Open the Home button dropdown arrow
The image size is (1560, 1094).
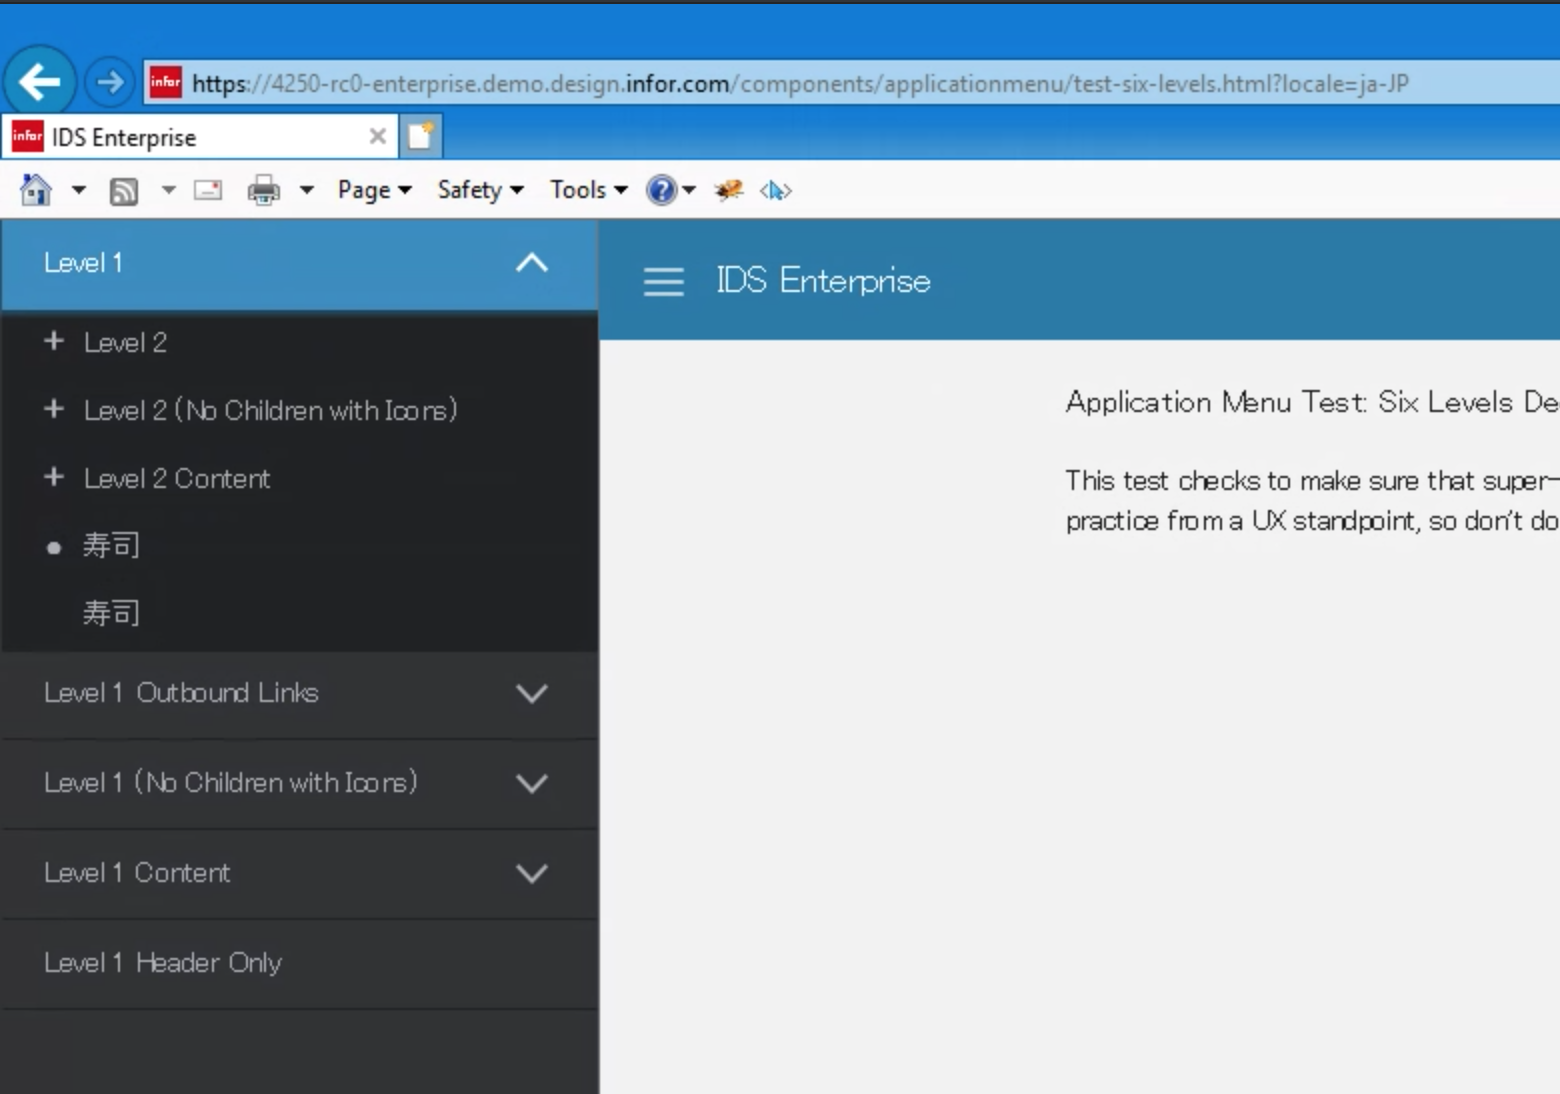[x=77, y=189]
